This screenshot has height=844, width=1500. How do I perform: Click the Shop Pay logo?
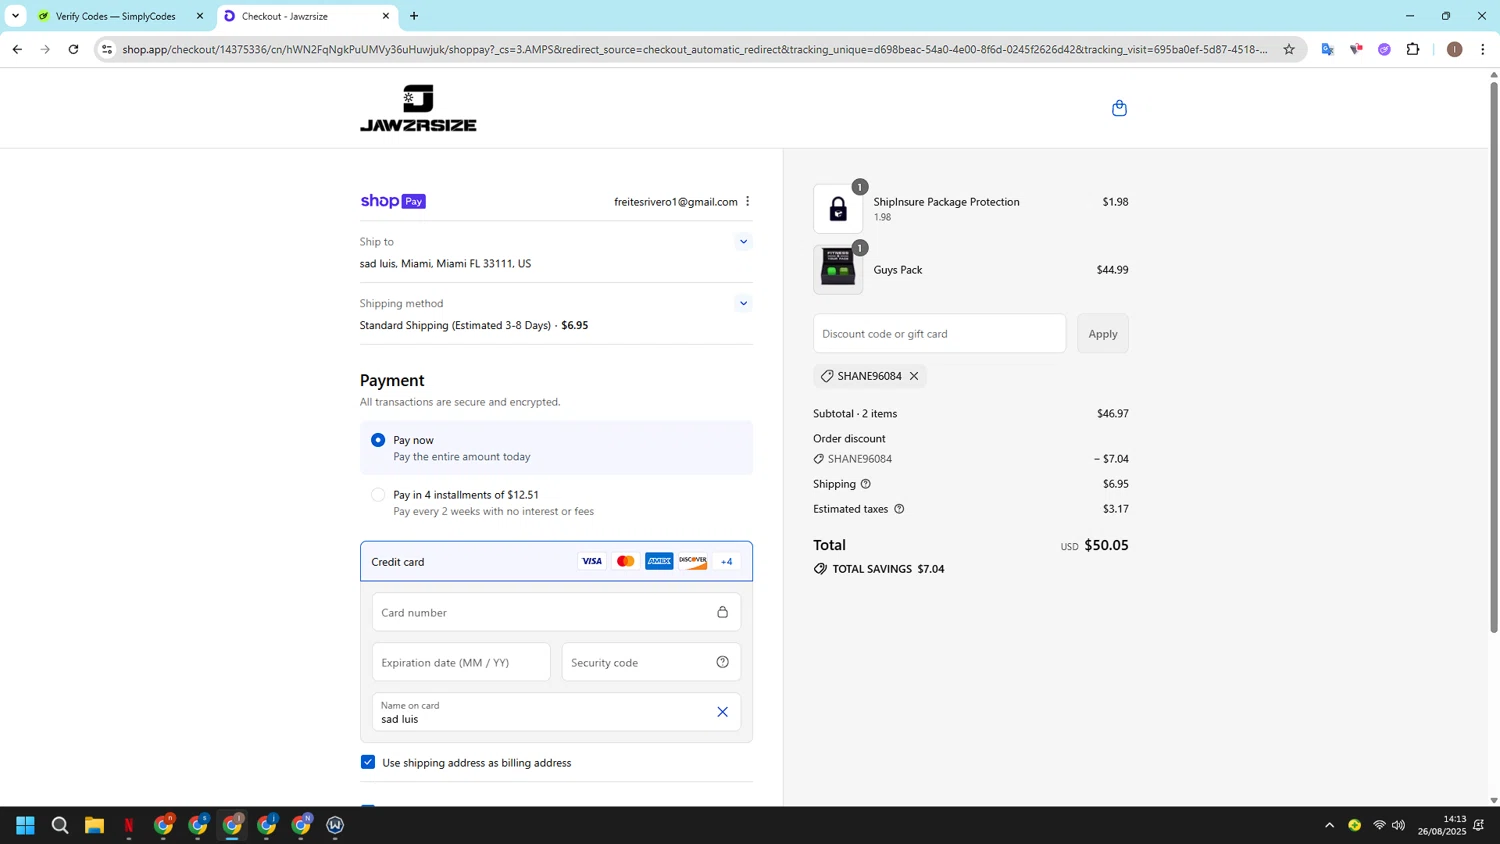393,201
